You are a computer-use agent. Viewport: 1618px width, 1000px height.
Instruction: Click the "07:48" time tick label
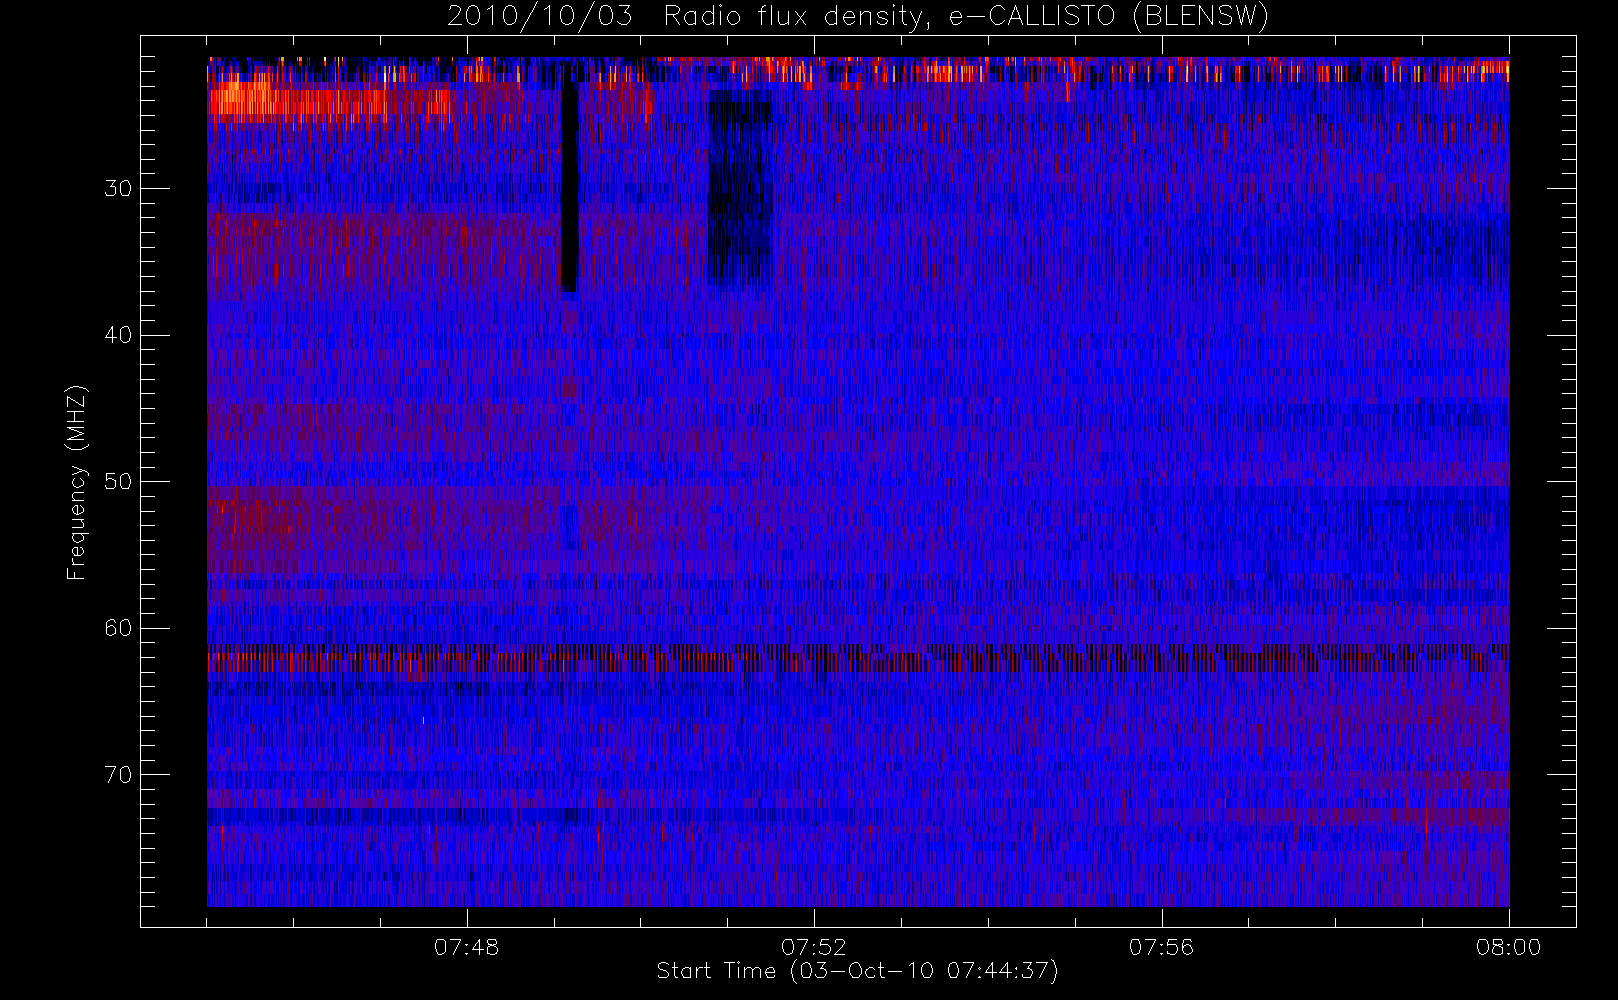(x=467, y=947)
